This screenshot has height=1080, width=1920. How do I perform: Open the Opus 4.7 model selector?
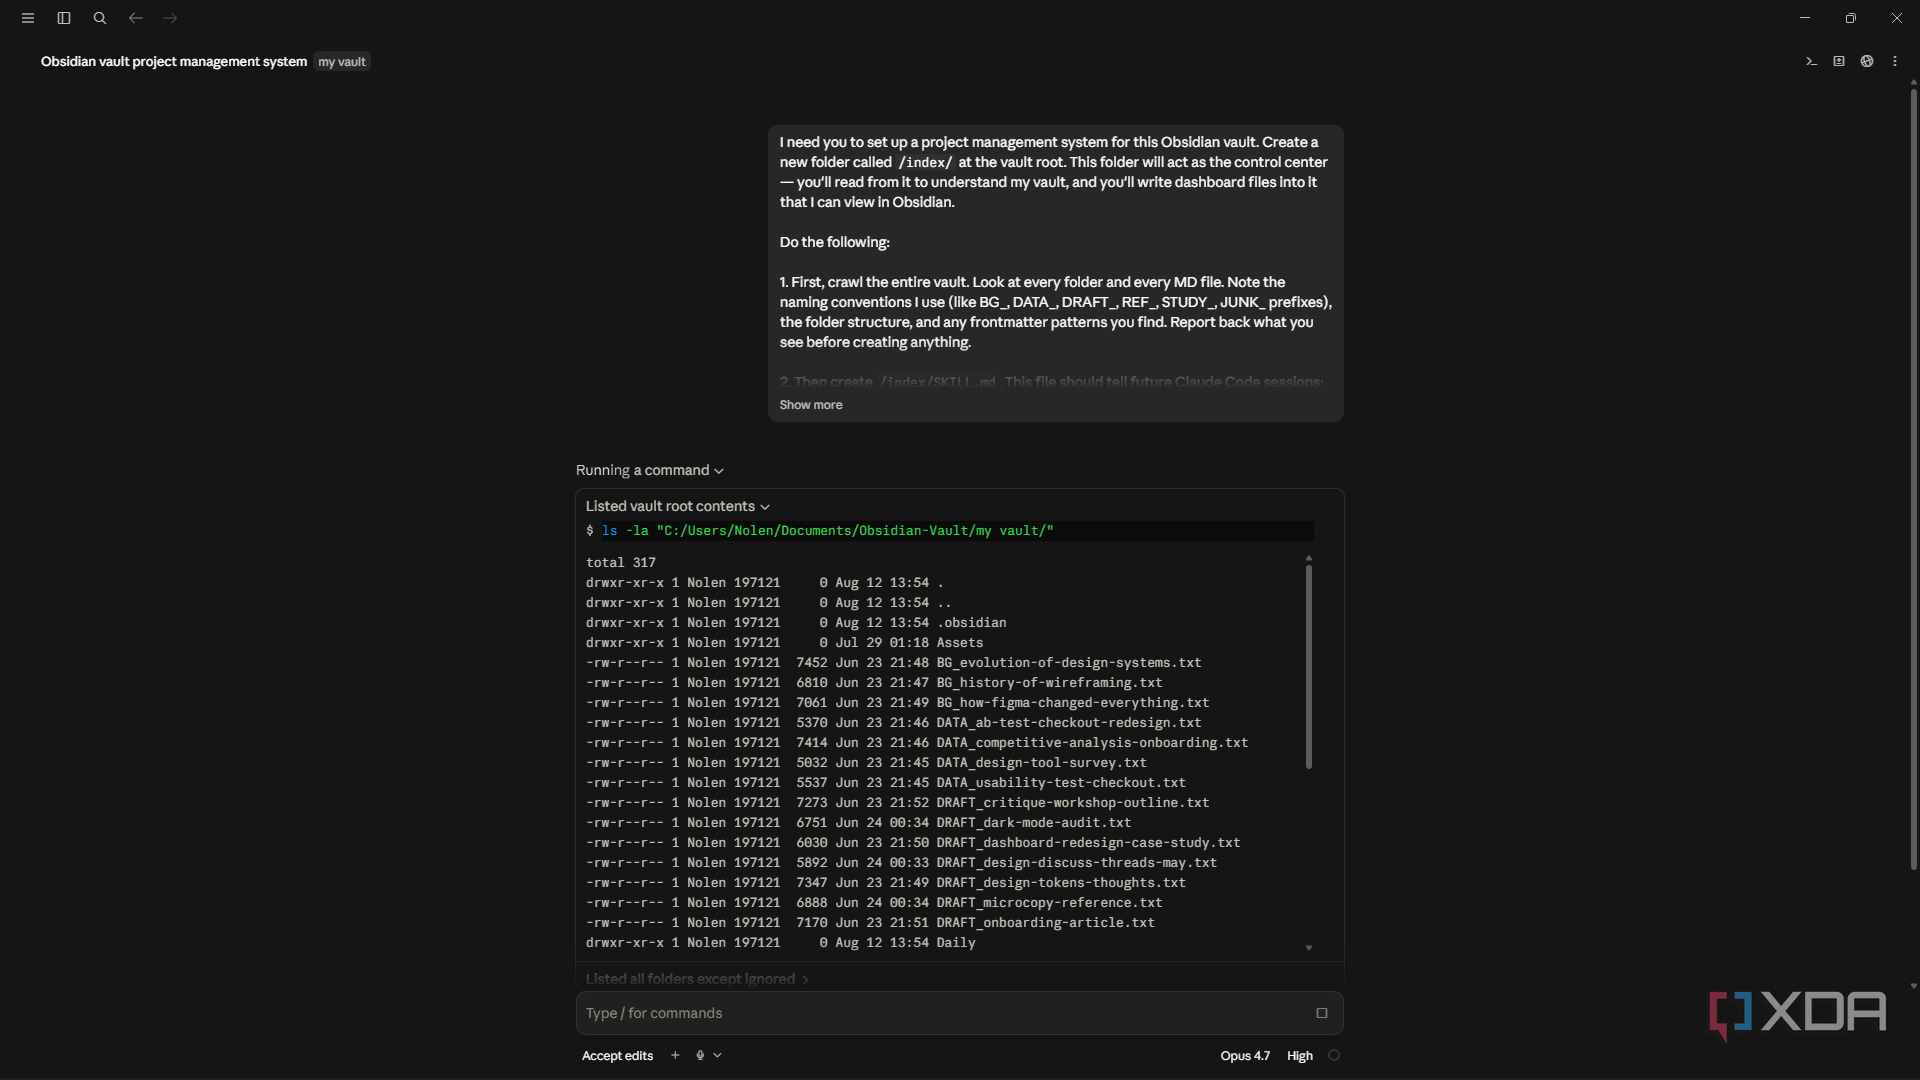click(1245, 1055)
